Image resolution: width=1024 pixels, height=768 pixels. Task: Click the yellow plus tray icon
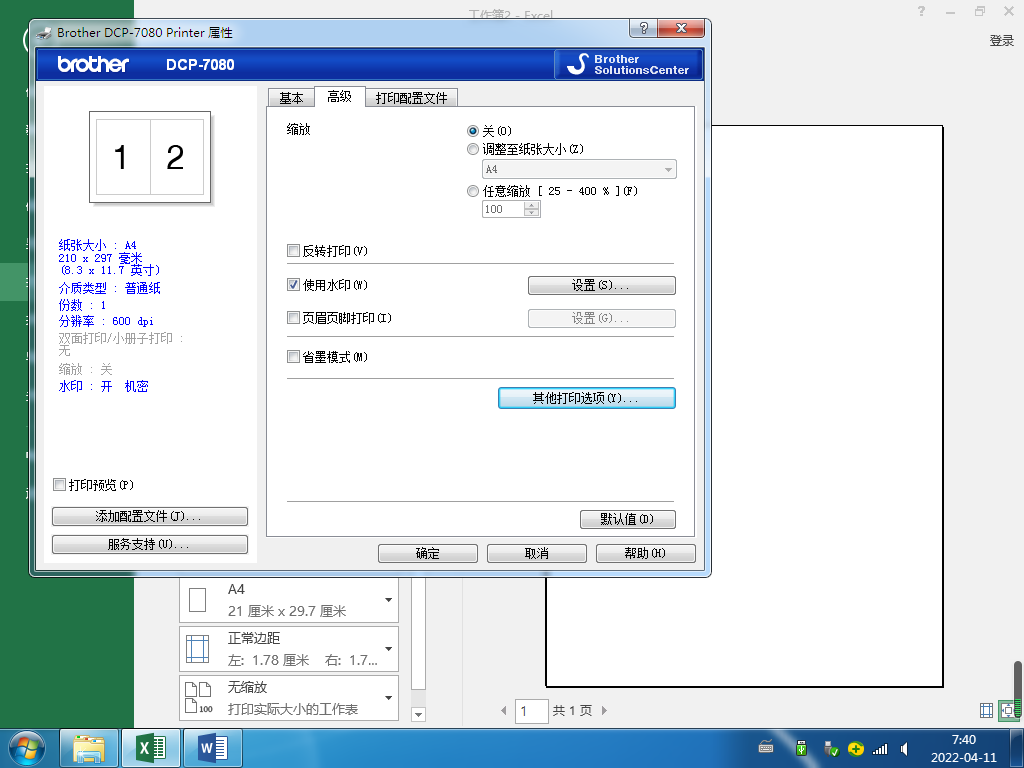pyautogui.click(x=856, y=748)
